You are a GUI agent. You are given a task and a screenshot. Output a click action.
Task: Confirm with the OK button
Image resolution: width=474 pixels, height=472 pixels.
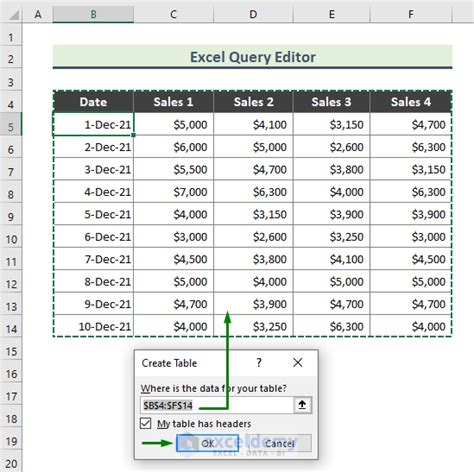(207, 443)
